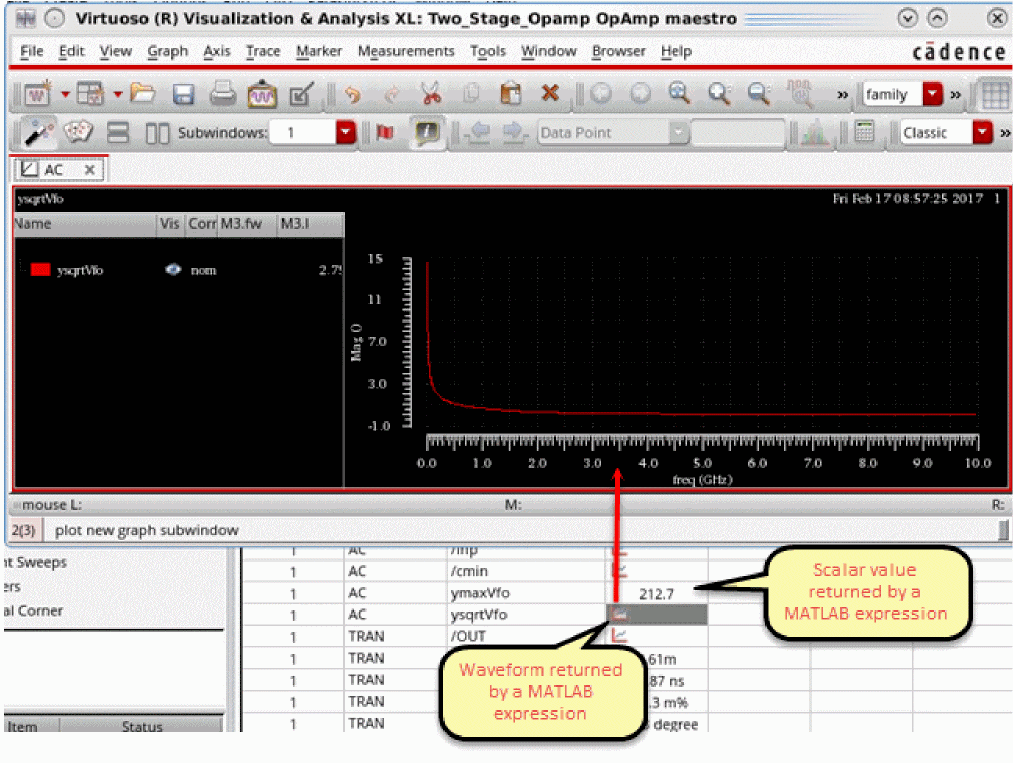Open the File menu
The width and height of the screenshot is (1013, 763).
[32, 51]
